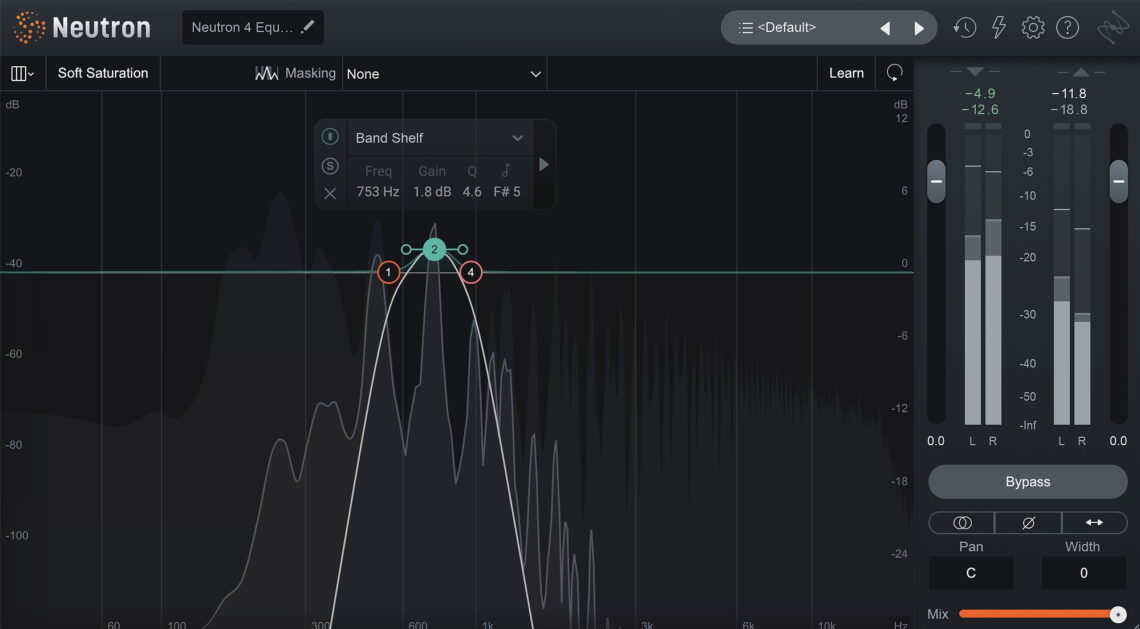Screen dimensions: 1140x629
Task: Open Neutron preferences via the gear icon
Action: [x=1032, y=27]
